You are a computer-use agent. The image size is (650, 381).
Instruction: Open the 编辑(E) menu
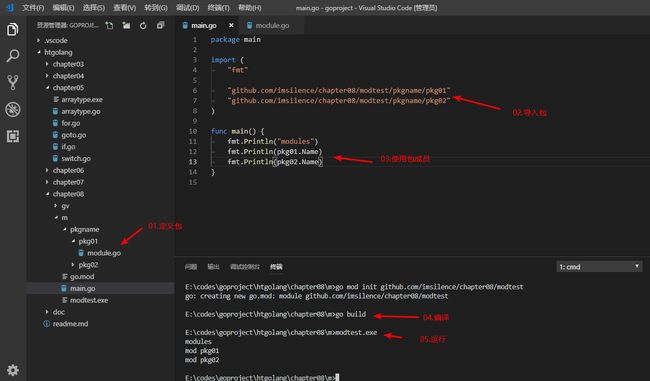click(x=63, y=7)
